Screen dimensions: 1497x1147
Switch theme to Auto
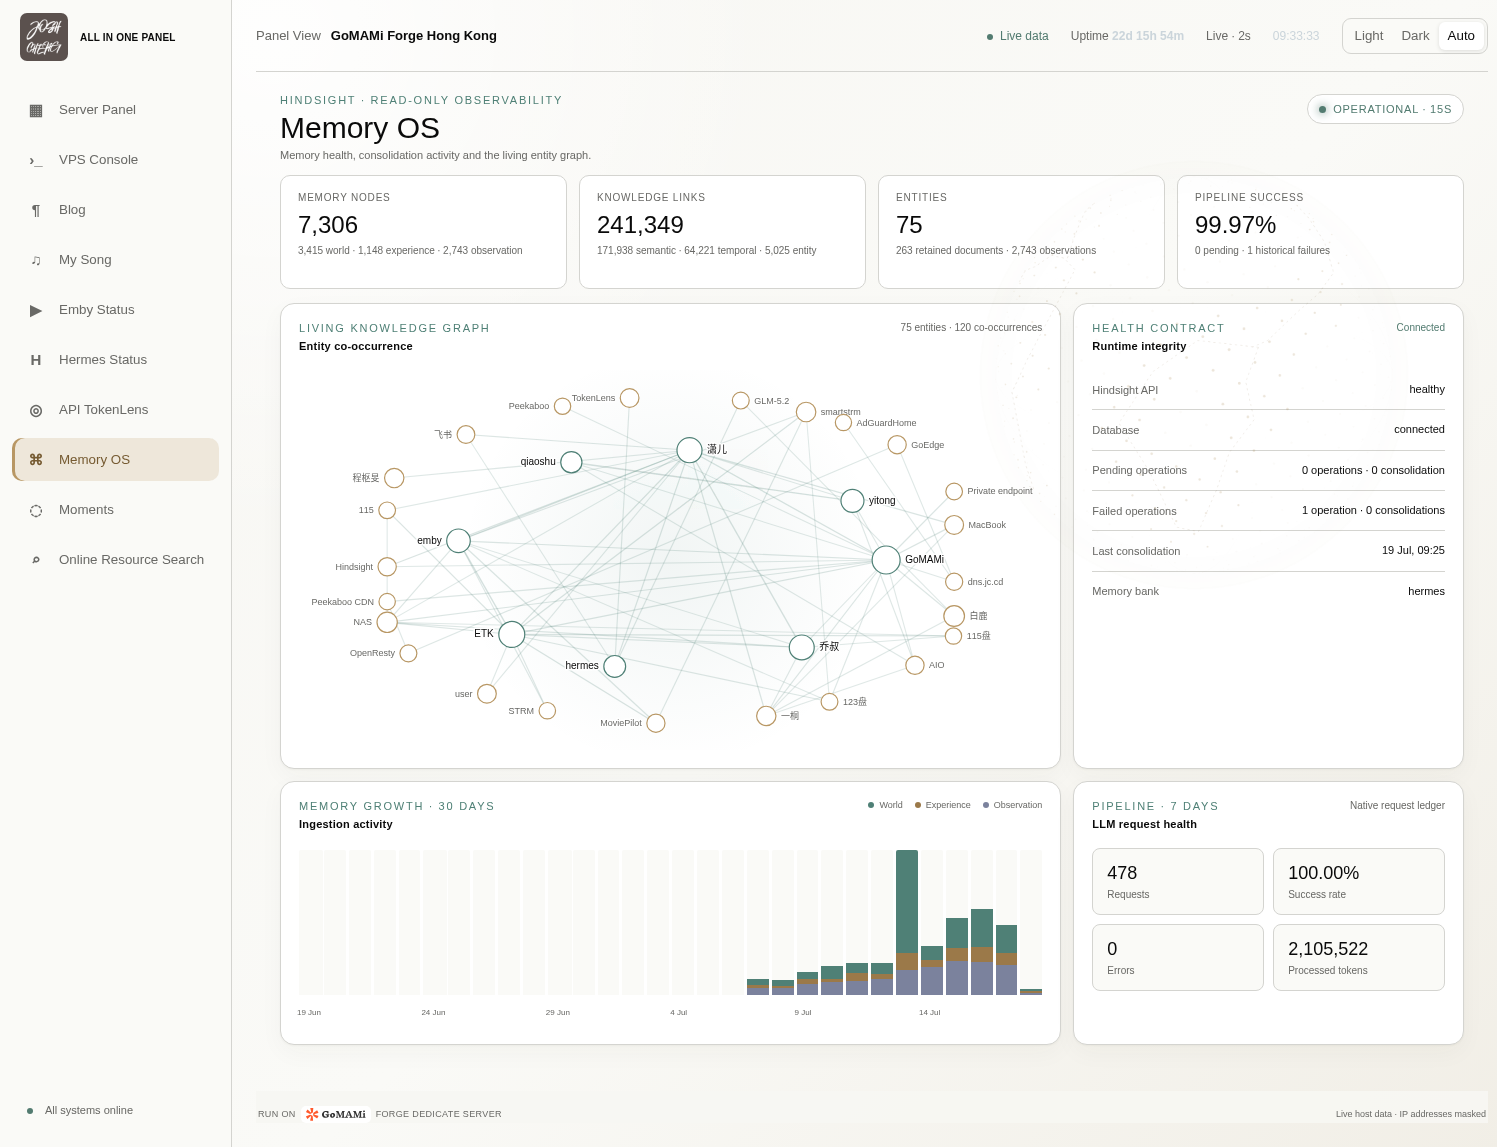click(x=1461, y=36)
